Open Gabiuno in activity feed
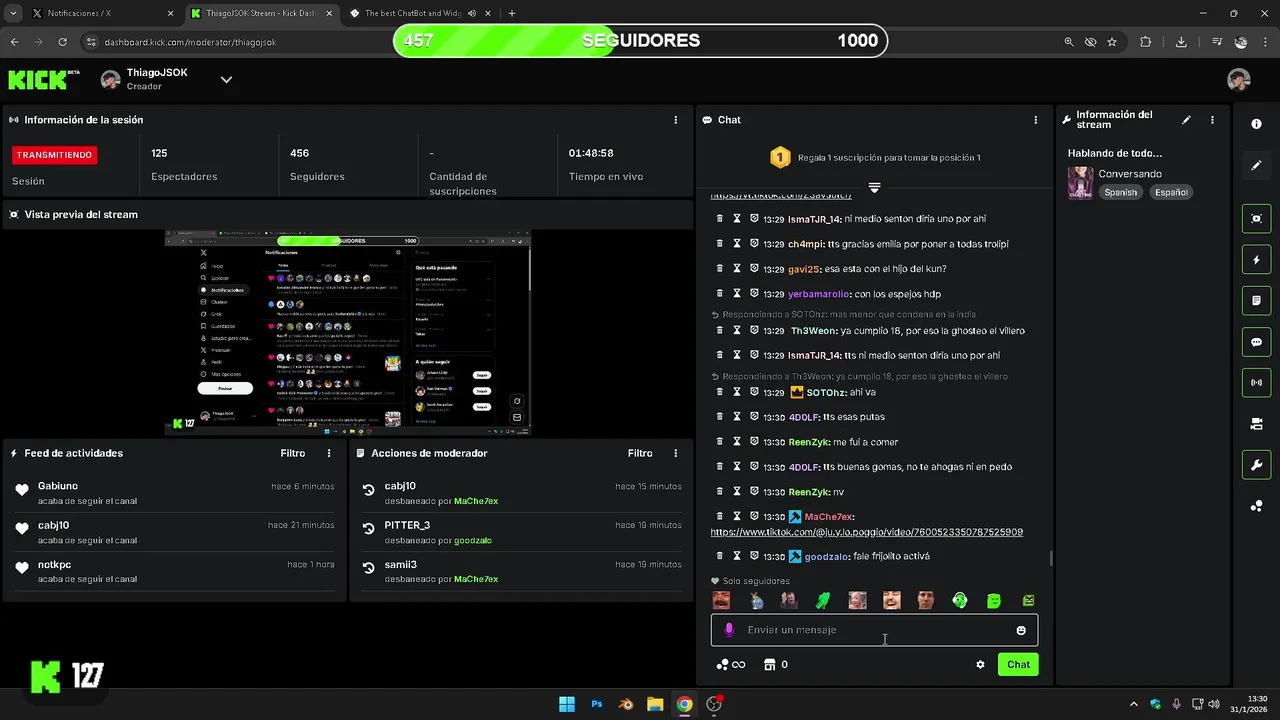Screen dimensions: 1280x720 point(58,486)
